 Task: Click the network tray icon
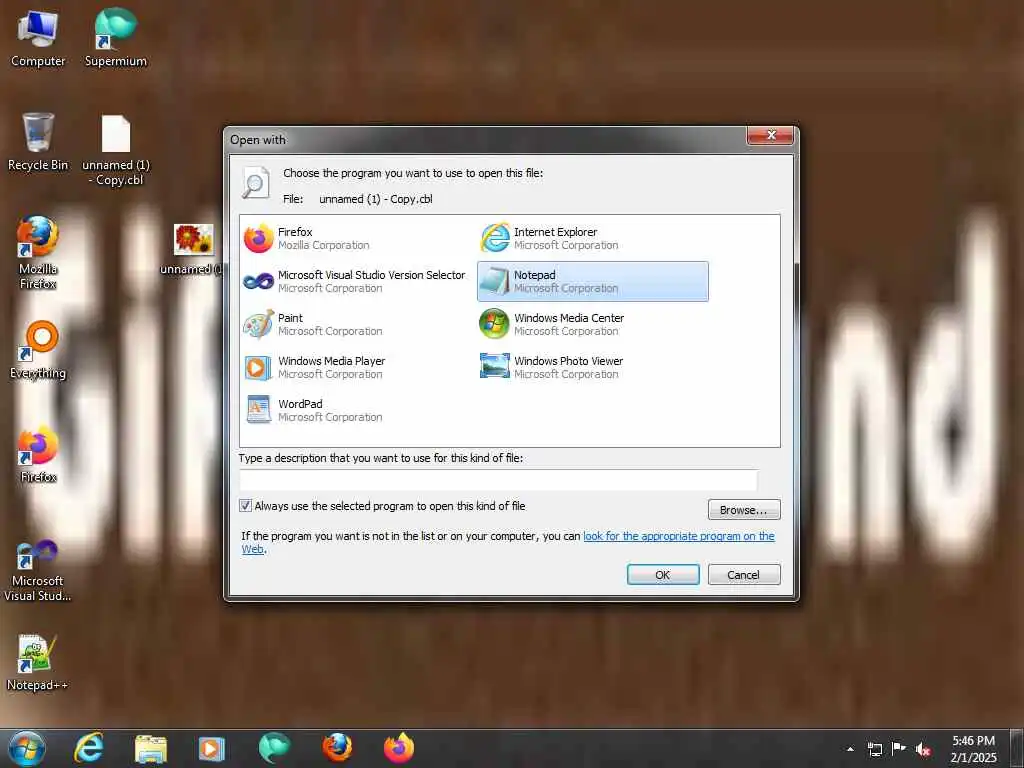[874, 749]
